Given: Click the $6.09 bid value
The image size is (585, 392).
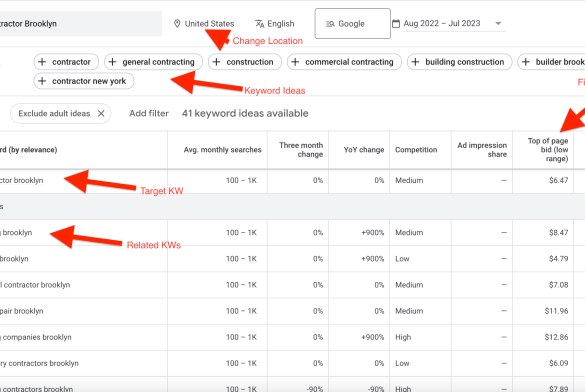Looking at the screenshot, I should coord(559,363).
